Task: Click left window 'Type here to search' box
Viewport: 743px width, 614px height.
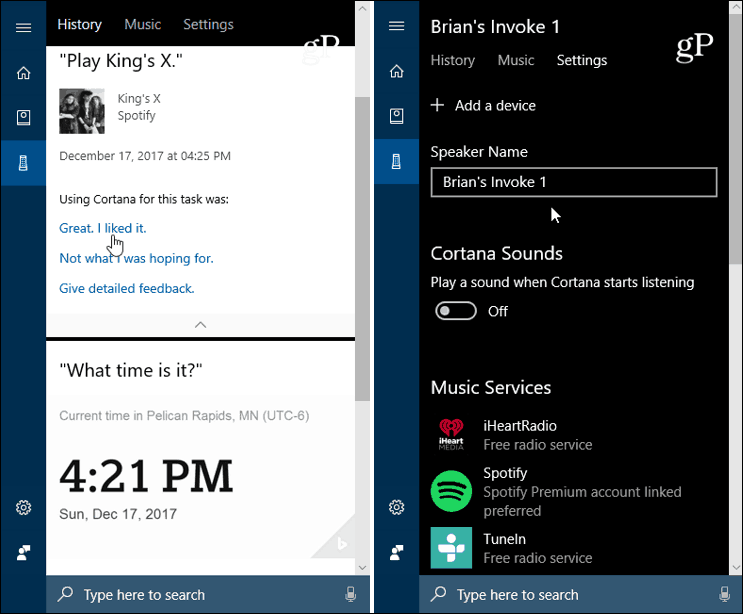Action: pyautogui.click(x=208, y=594)
